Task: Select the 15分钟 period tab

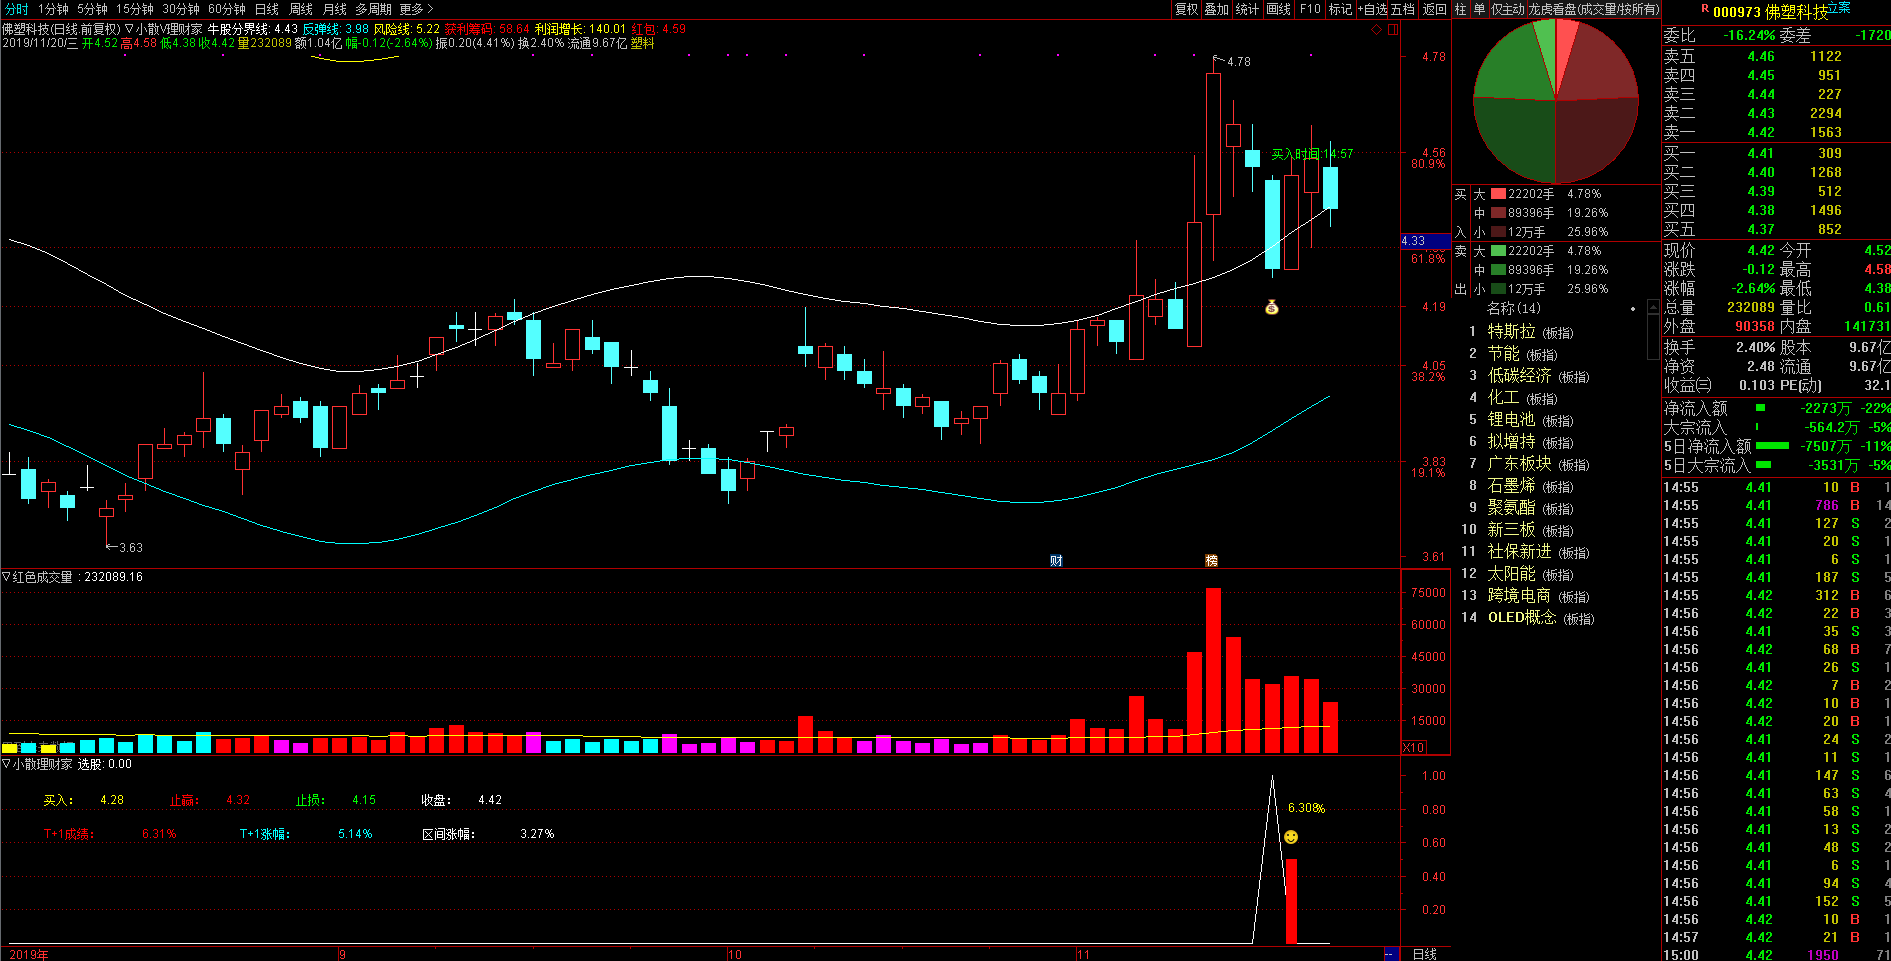Action: [x=135, y=9]
